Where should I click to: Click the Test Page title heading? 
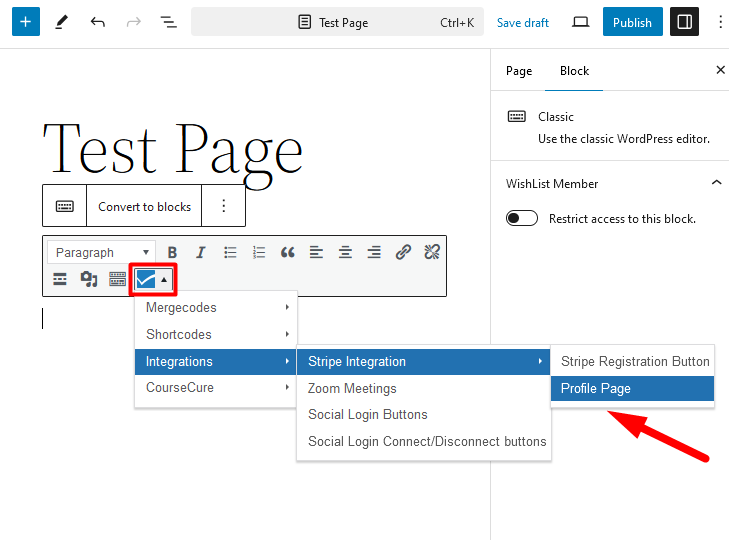point(172,148)
